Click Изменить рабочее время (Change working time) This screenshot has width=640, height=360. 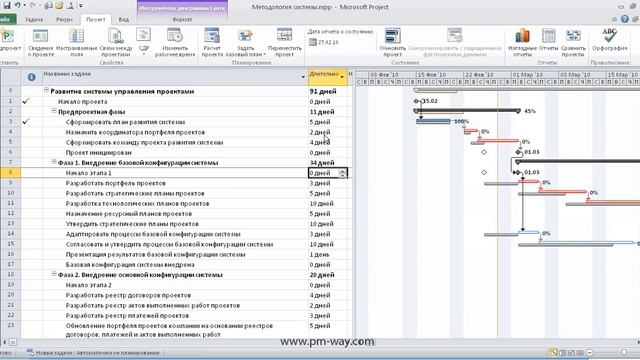coord(175,42)
